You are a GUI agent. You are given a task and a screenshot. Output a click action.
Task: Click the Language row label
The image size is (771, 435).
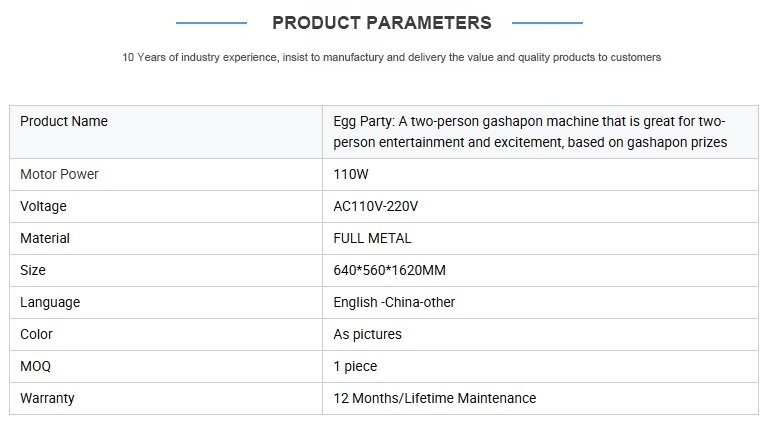pyautogui.click(x=50, y=303)
